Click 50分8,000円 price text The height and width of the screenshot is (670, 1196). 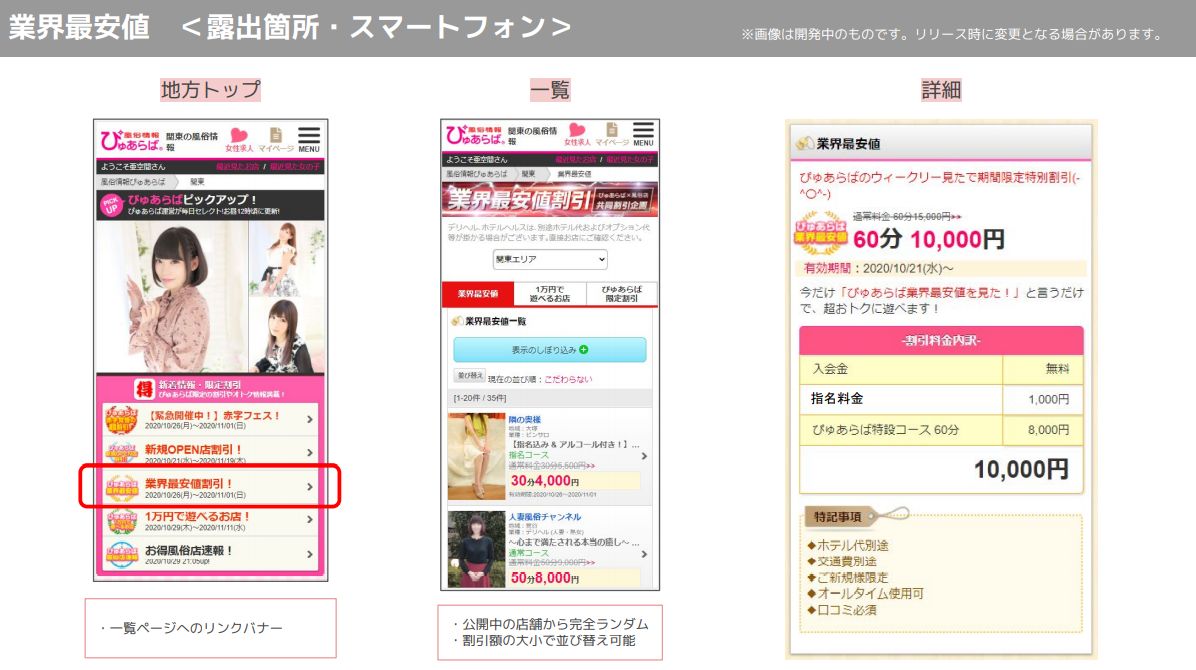(545, 578)
